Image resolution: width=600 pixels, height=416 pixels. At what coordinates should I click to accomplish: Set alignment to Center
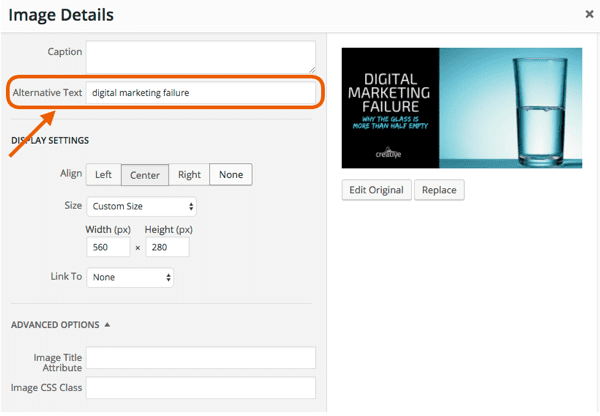(x=145, y=175)
